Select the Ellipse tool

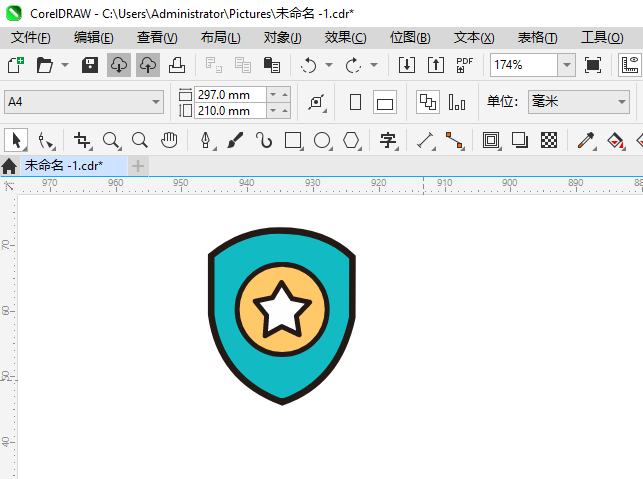click(322, 140)
